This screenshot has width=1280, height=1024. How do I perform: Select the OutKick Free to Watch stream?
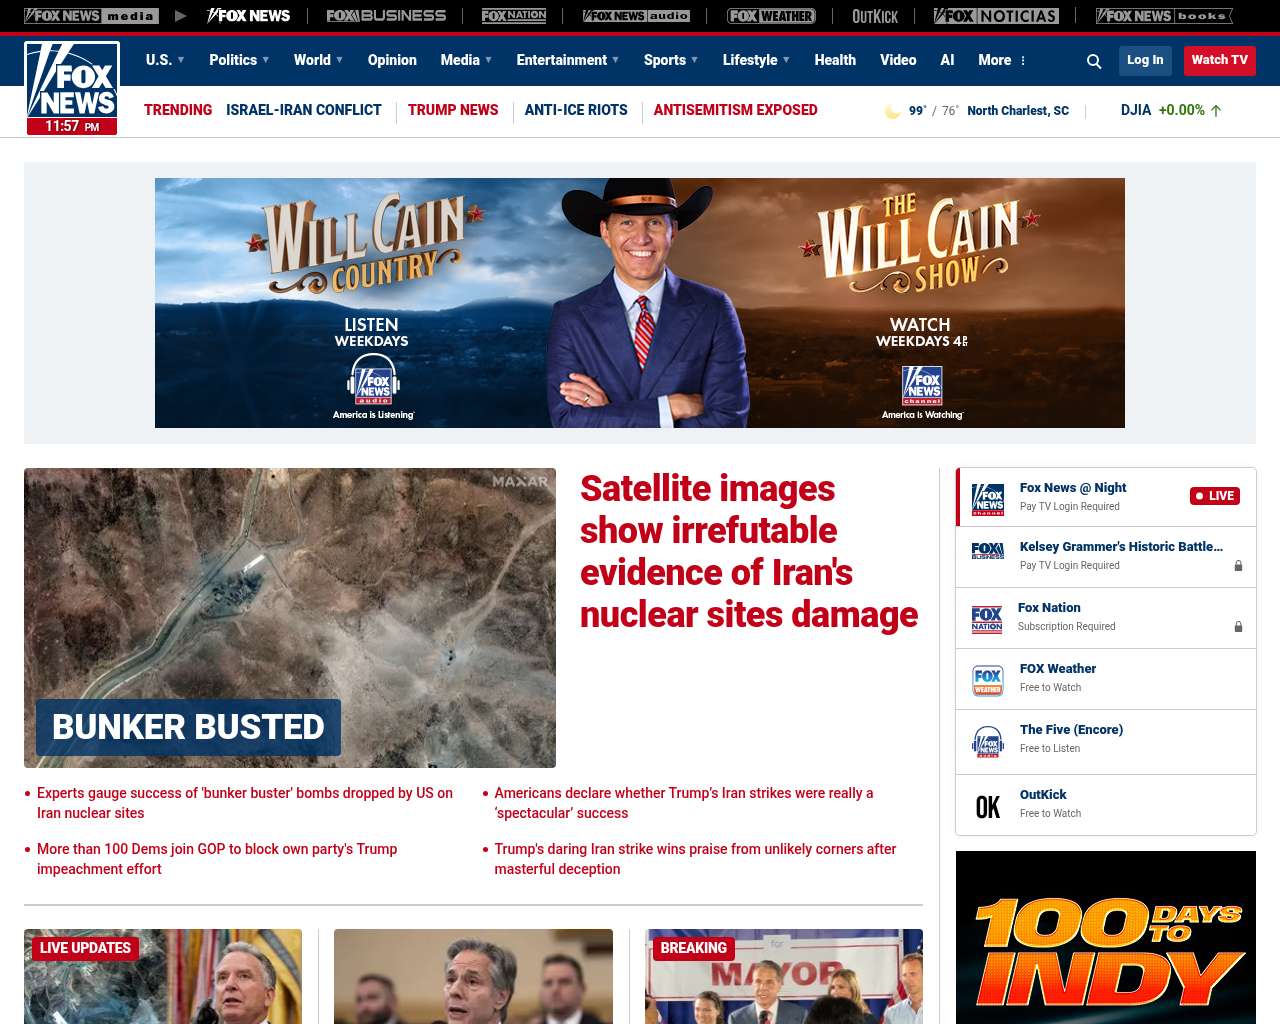coord(1106,805)
